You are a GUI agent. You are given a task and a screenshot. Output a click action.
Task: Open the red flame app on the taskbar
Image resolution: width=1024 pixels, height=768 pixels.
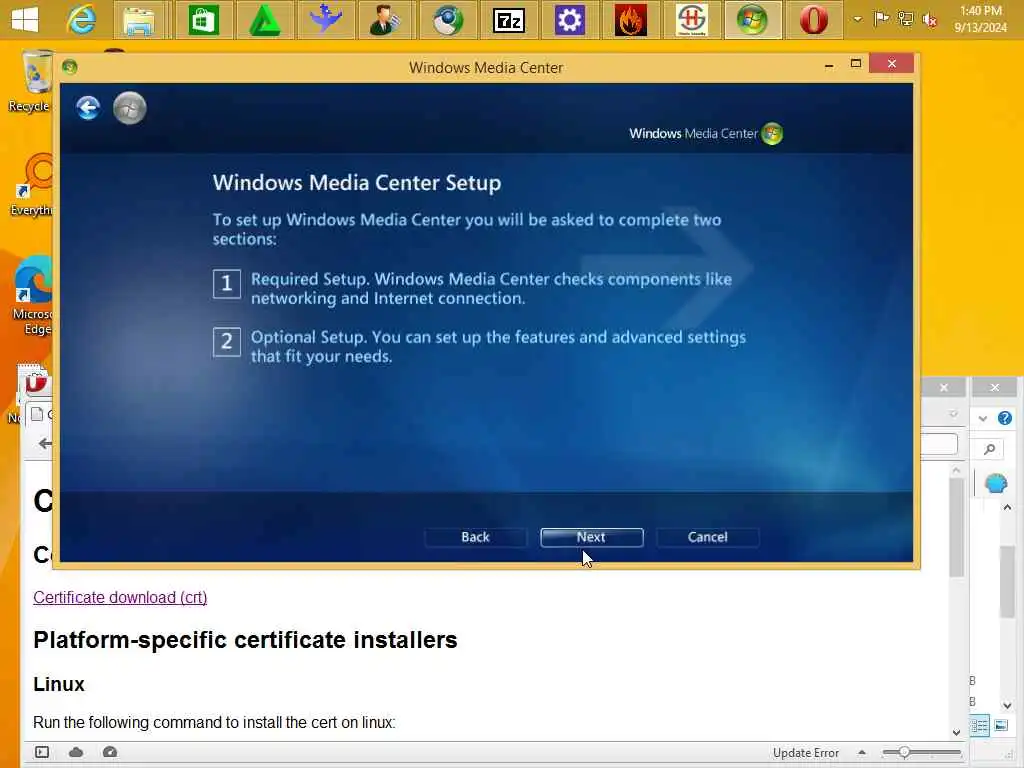(x=630, y=20)
